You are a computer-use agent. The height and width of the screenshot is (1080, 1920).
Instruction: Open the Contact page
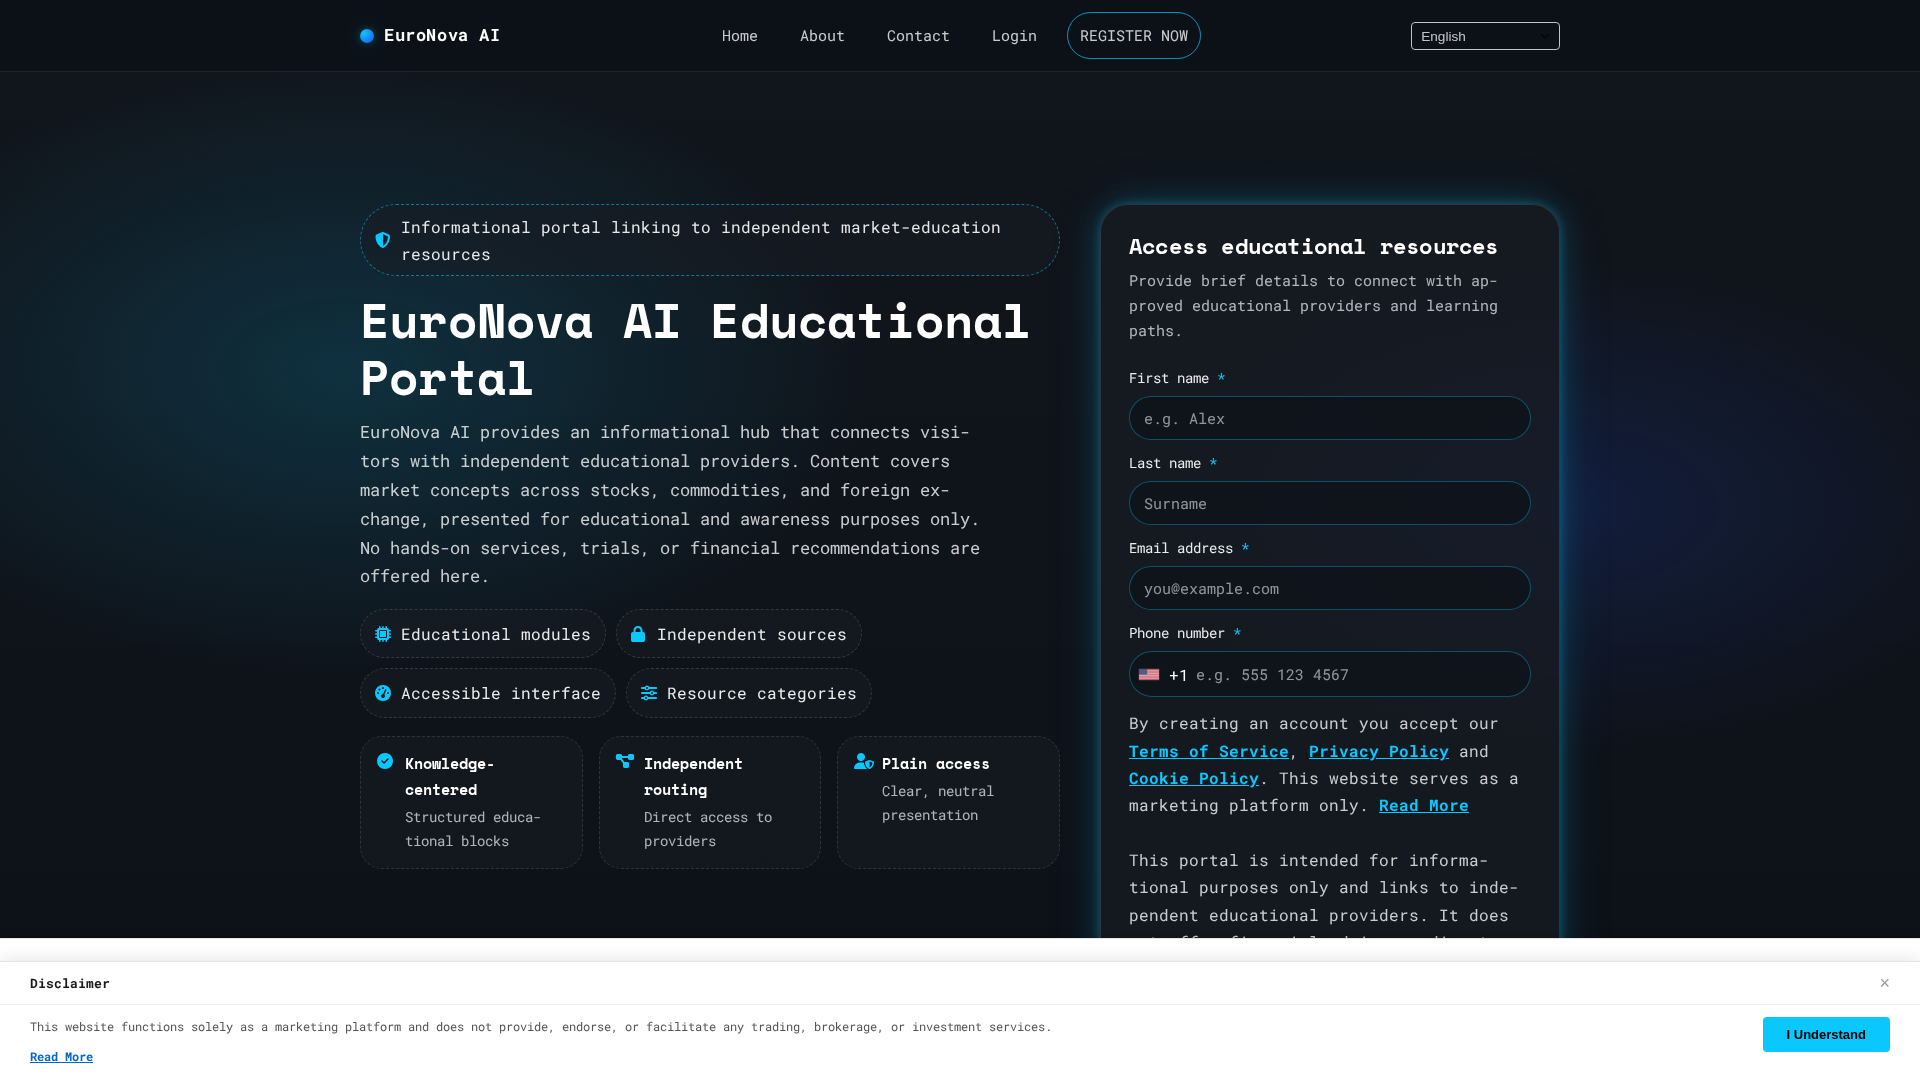(x=918, y=36)
